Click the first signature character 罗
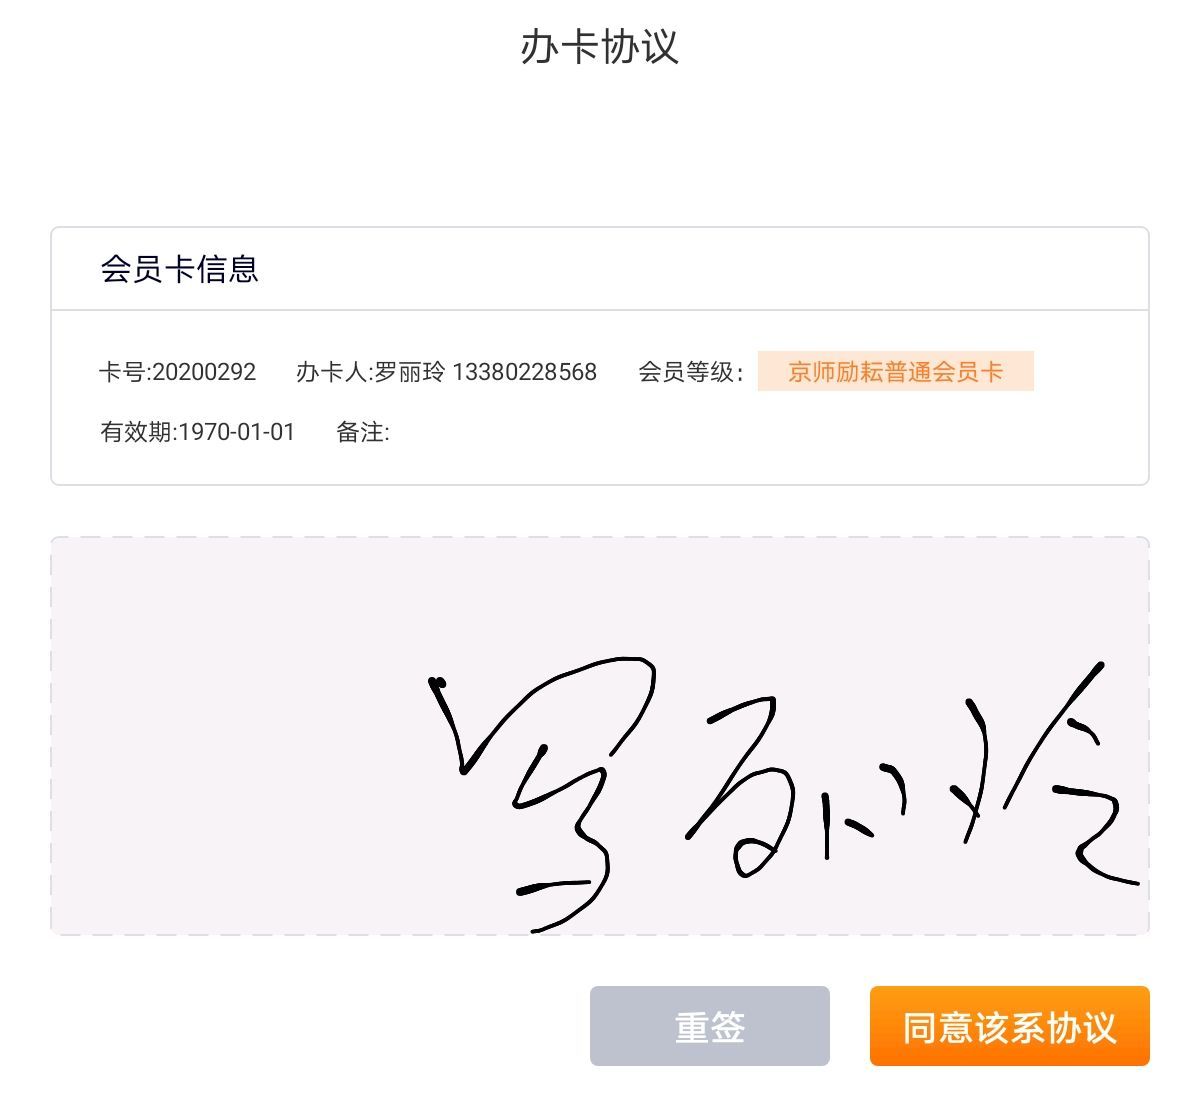1200x1116 pixels. 545,795
